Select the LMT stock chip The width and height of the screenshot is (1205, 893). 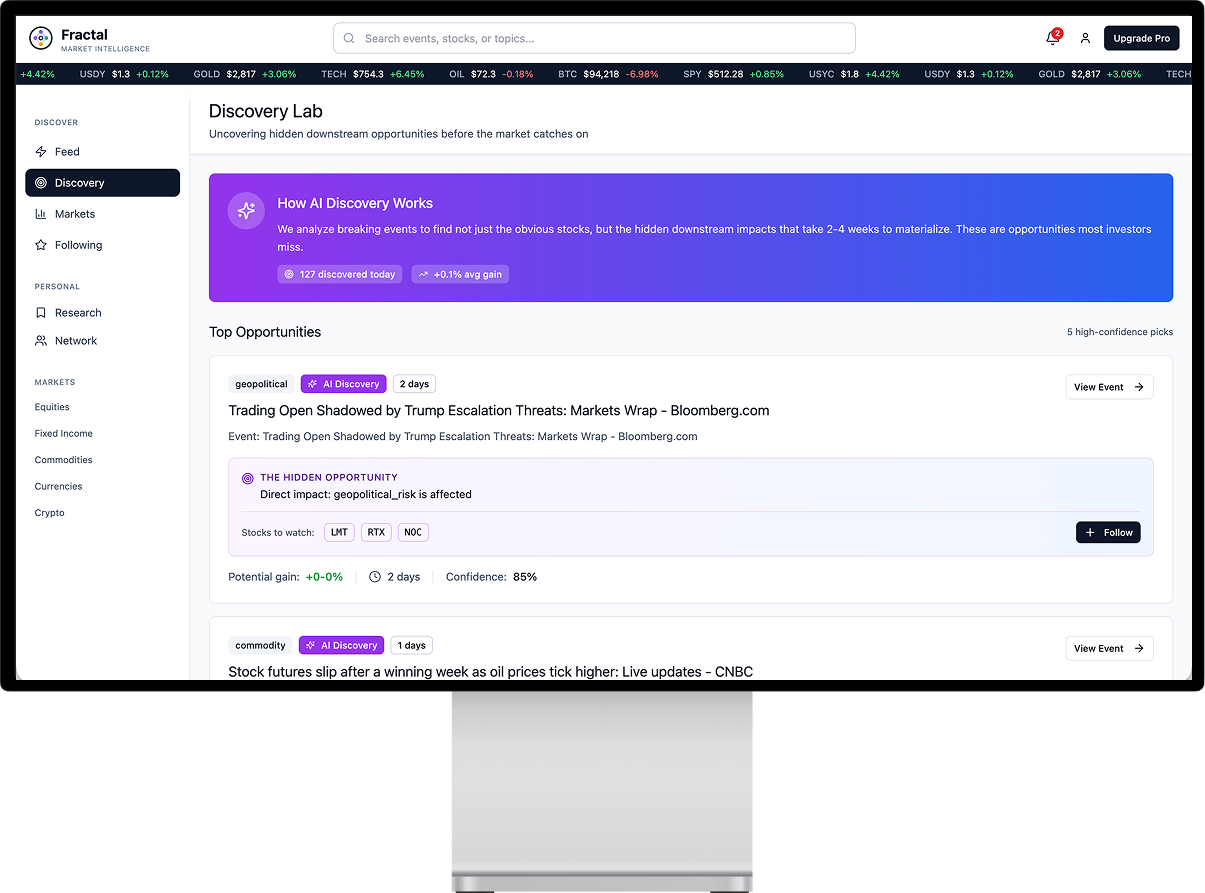pyautogui.click(x=340, y=533)
